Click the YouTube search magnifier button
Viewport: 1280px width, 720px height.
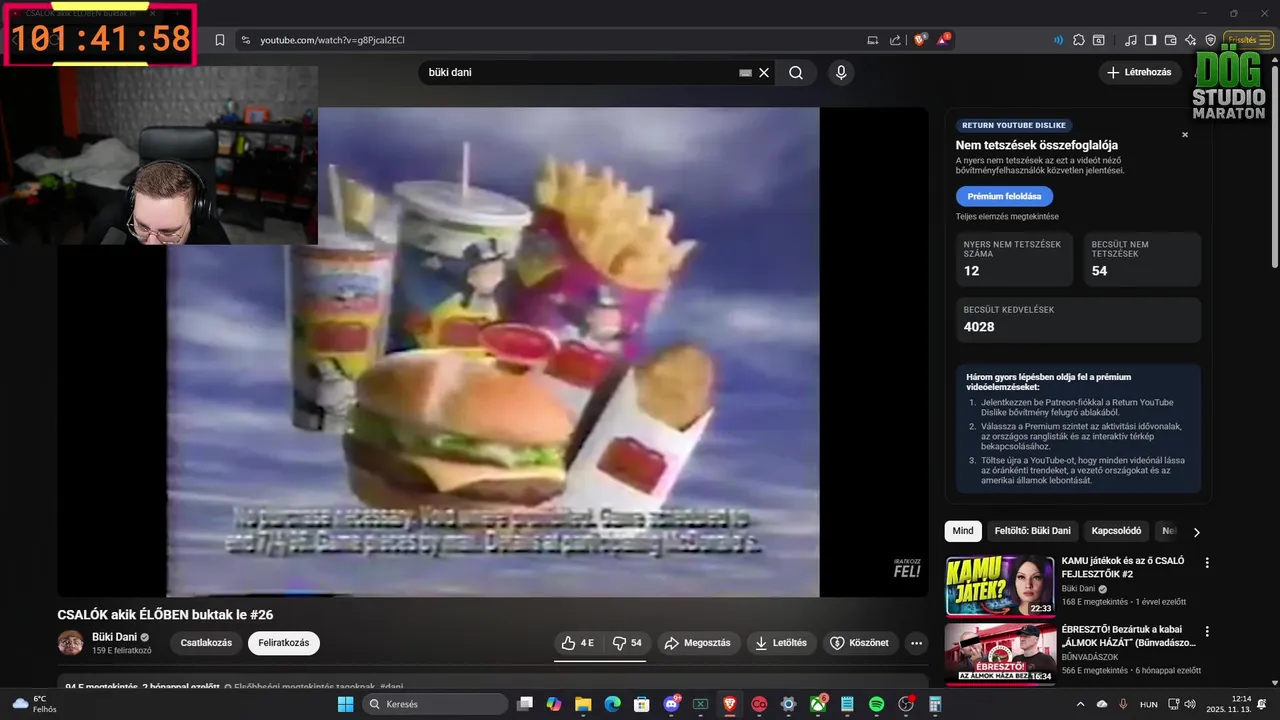(x=796, y=72)
